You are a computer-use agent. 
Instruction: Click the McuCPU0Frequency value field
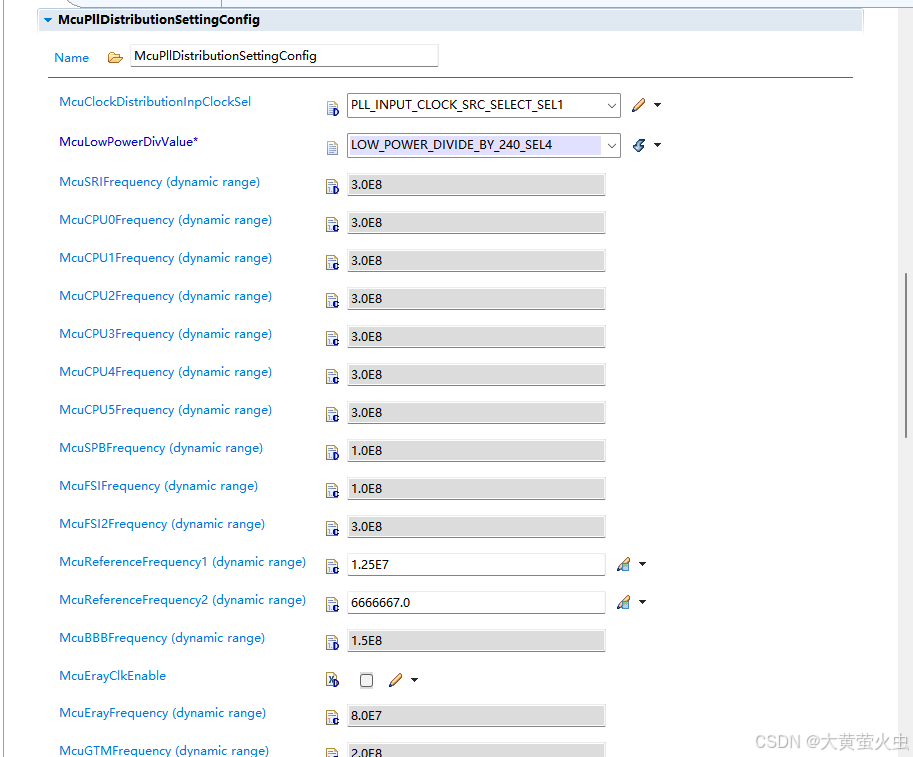tap(476, 223)
